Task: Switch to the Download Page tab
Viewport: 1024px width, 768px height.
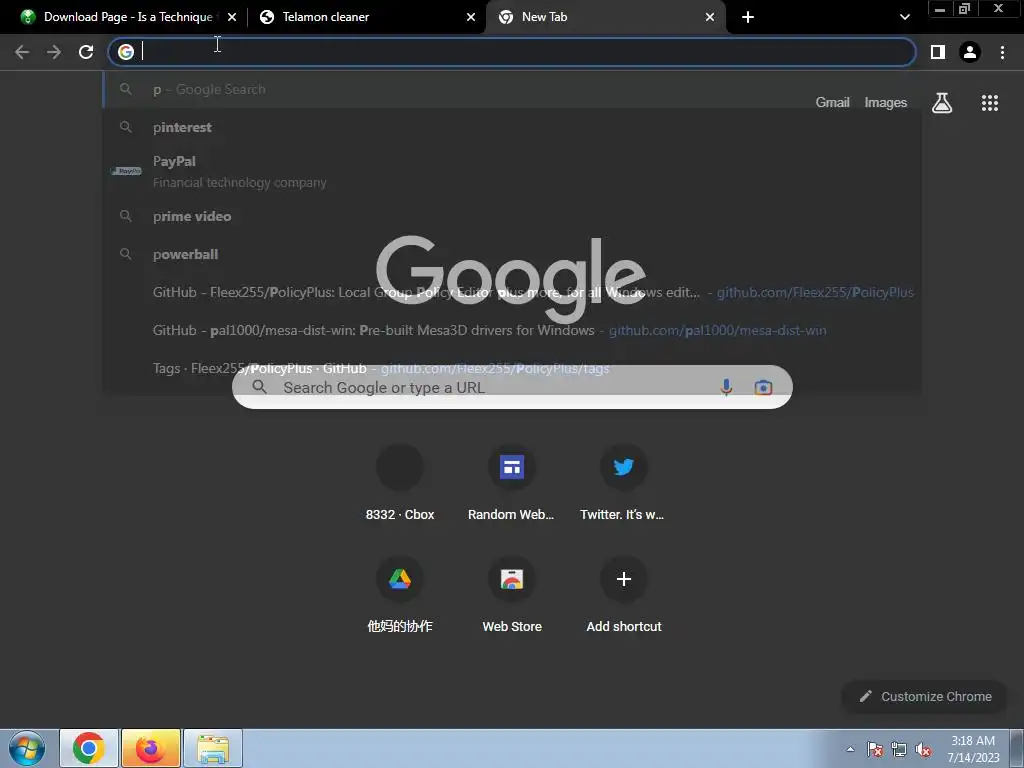Action: tap(127, 17)
